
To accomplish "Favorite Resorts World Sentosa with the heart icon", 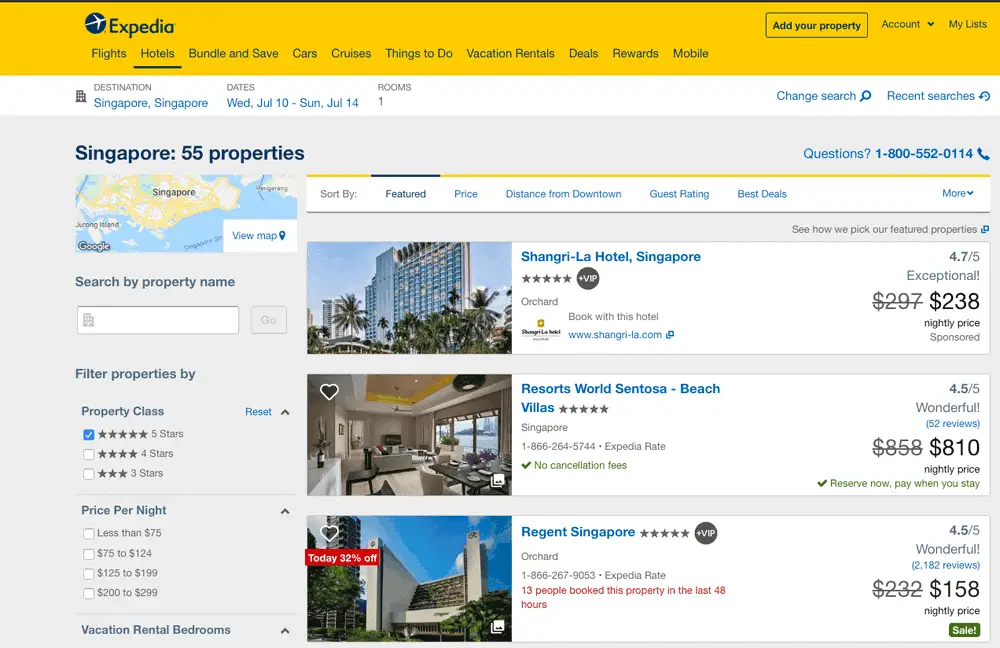I will coord(329,392).
